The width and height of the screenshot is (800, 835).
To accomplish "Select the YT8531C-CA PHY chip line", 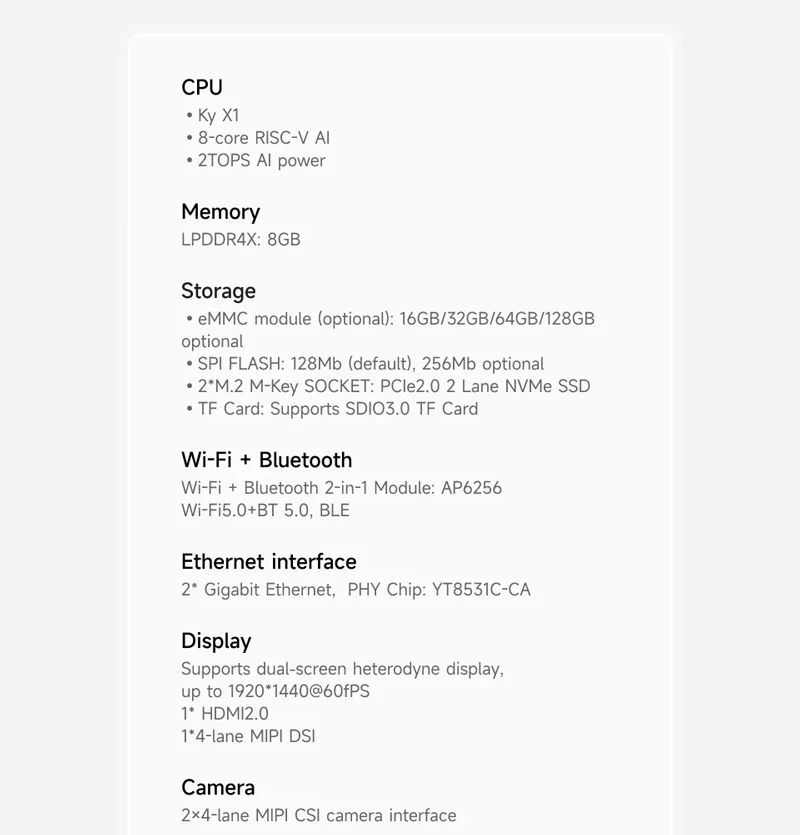I will (355, 589).
